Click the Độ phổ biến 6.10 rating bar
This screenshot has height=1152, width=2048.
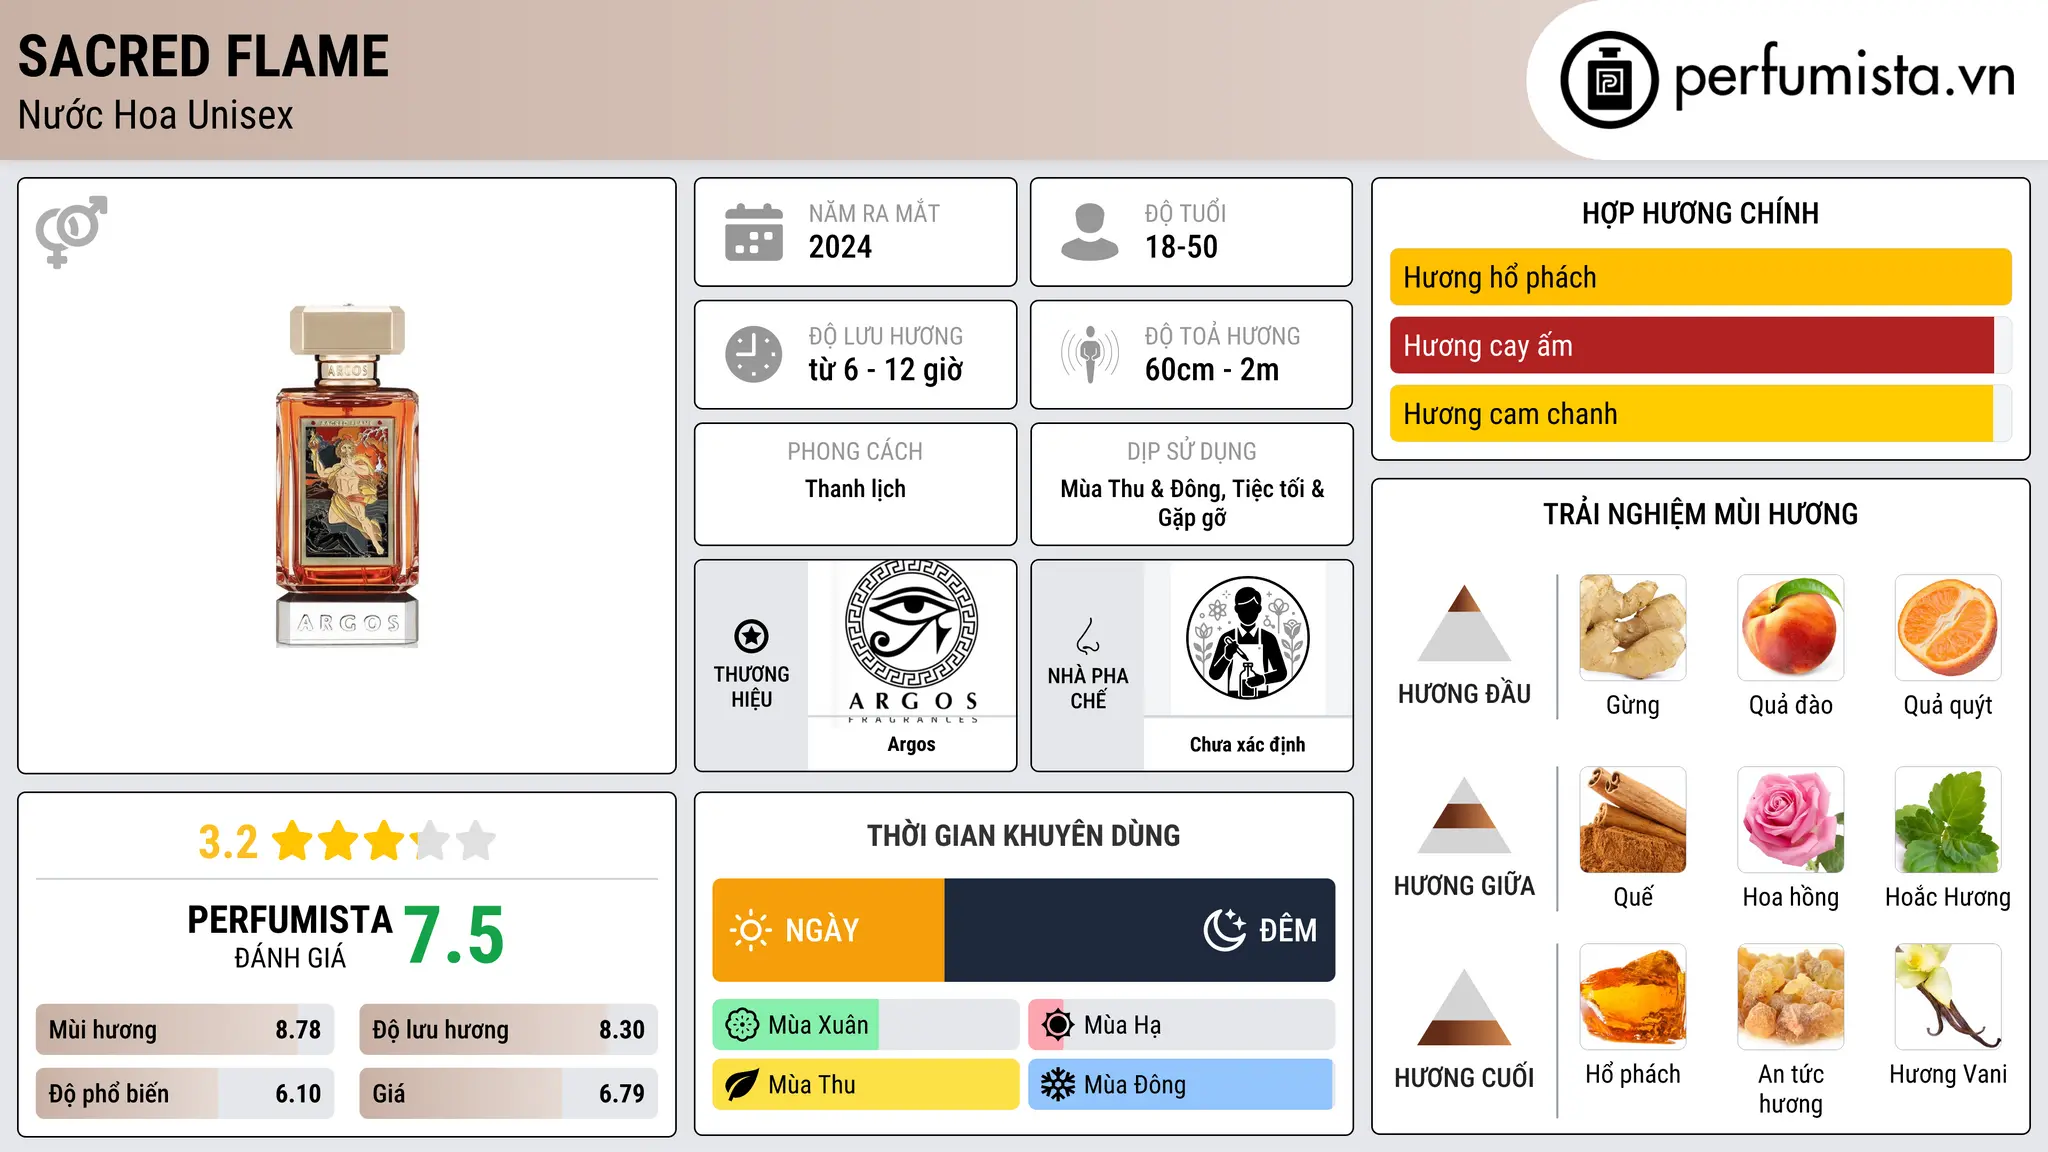point(185,1093)
